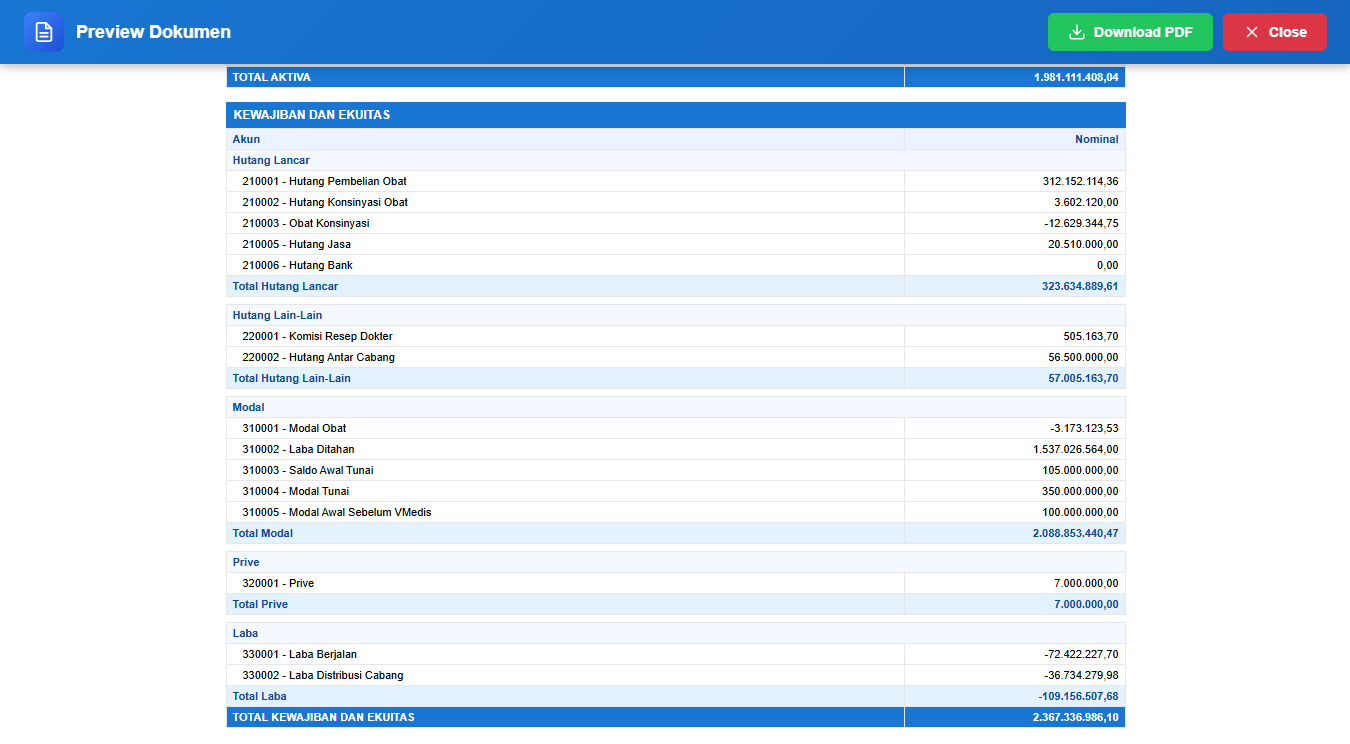This screenshot has width=1350, height=744.
Task: Select row 210002 - Hutang Konsinyasi Obat
Action: pos(676,202)
